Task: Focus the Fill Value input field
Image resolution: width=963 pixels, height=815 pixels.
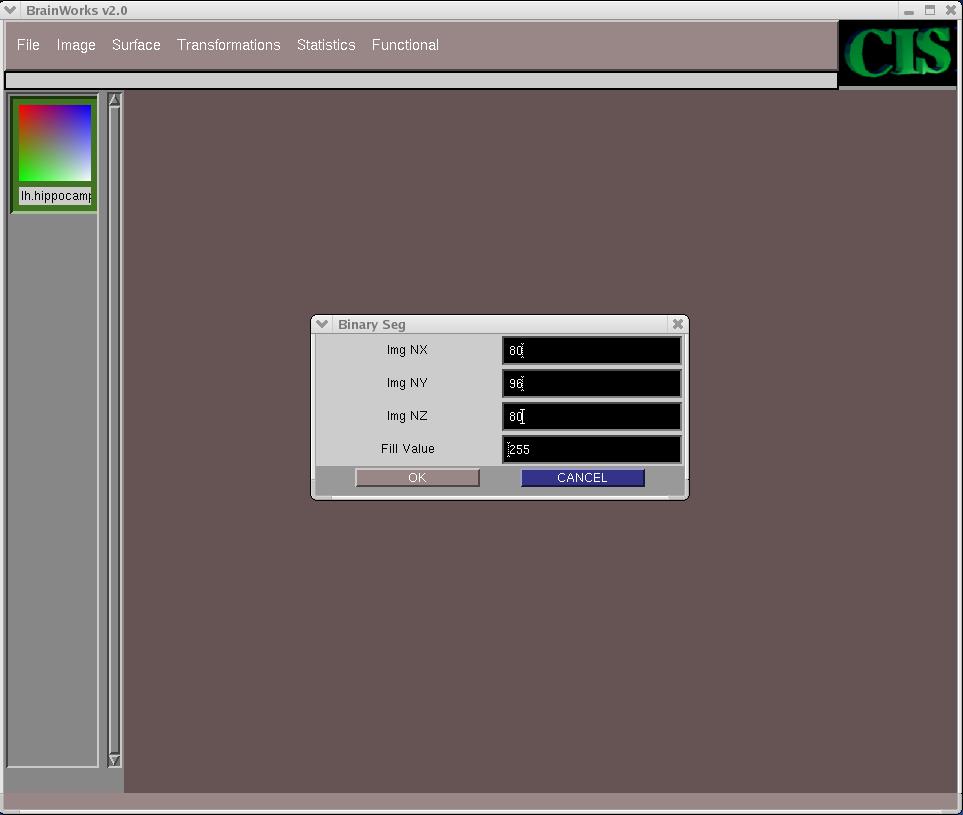Action: (591, 450)
